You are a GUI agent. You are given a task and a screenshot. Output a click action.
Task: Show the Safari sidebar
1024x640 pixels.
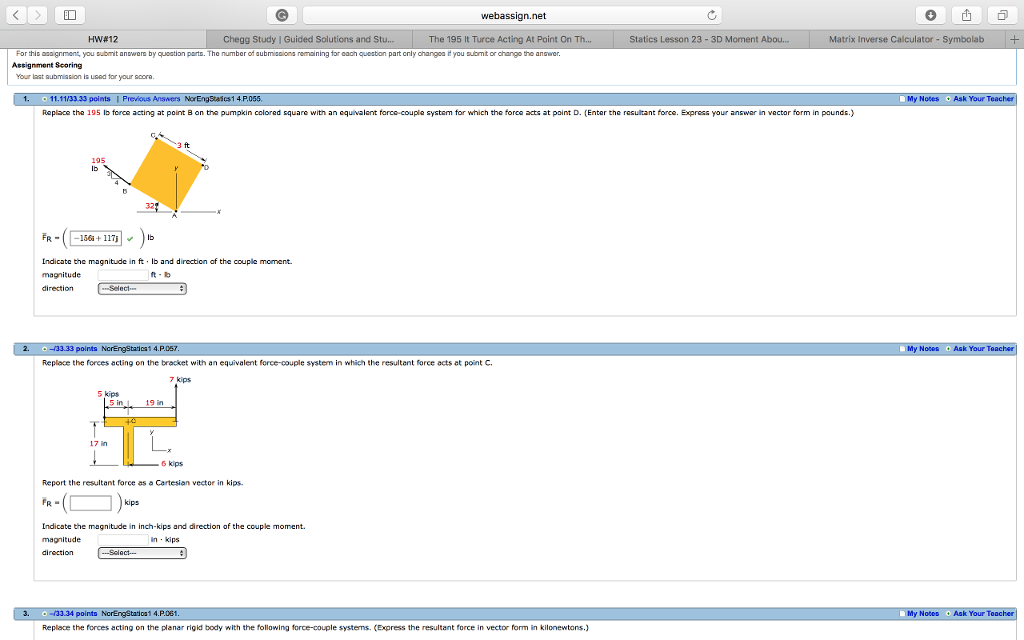[70, 15]
